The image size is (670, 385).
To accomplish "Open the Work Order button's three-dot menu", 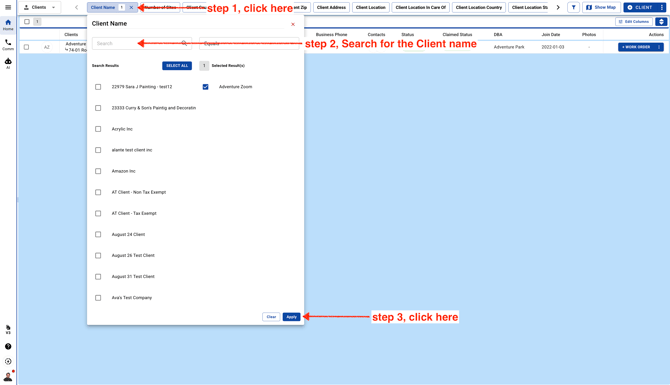I will [x=658, y=47].
